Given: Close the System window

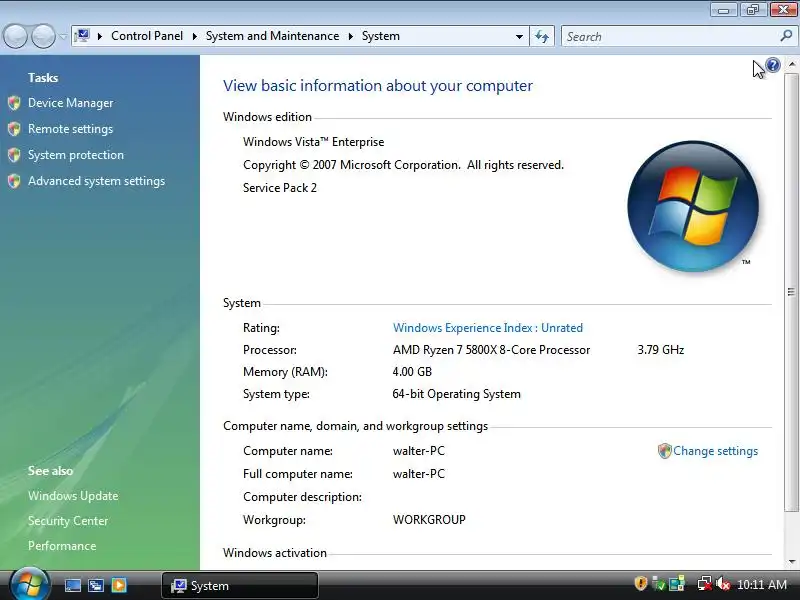Looking at the screenshot, I should 783,10.
